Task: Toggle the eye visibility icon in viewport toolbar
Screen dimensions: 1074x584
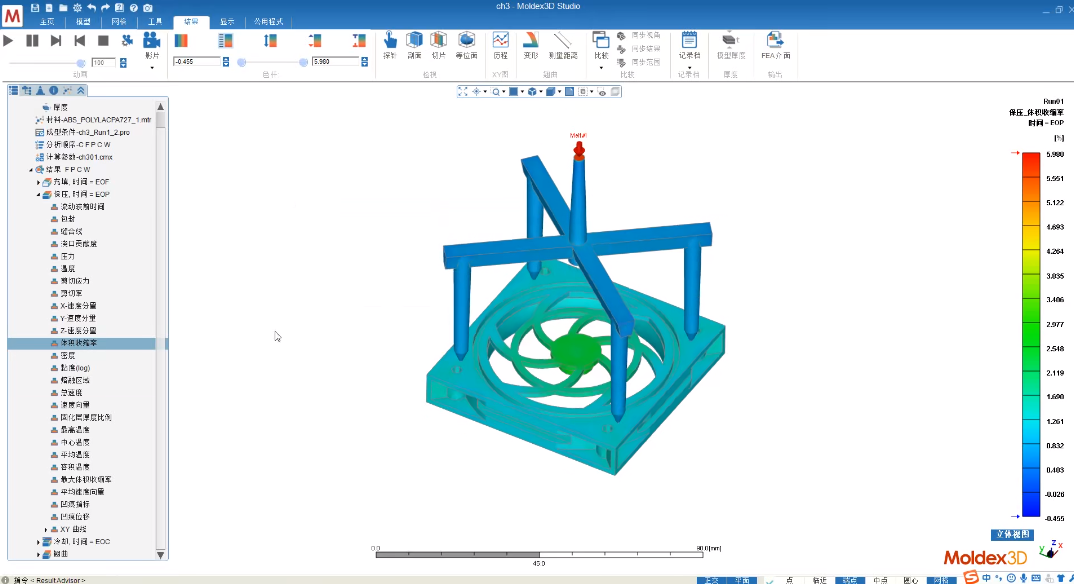Action: point(602,92)
